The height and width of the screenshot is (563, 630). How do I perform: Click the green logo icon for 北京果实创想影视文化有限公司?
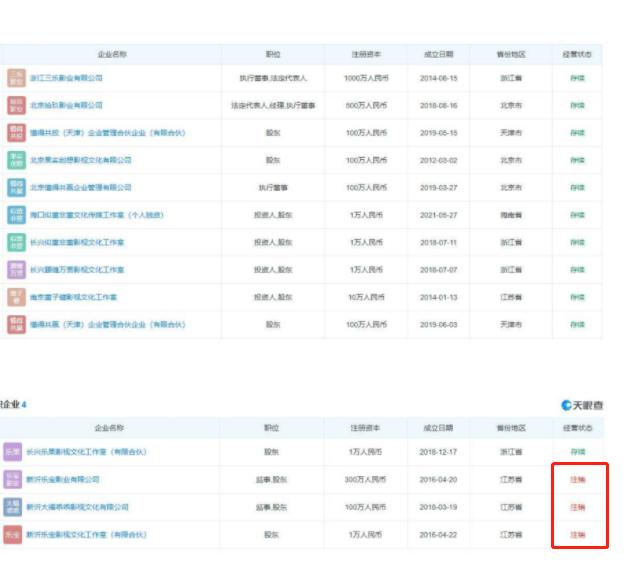point(16,160)
